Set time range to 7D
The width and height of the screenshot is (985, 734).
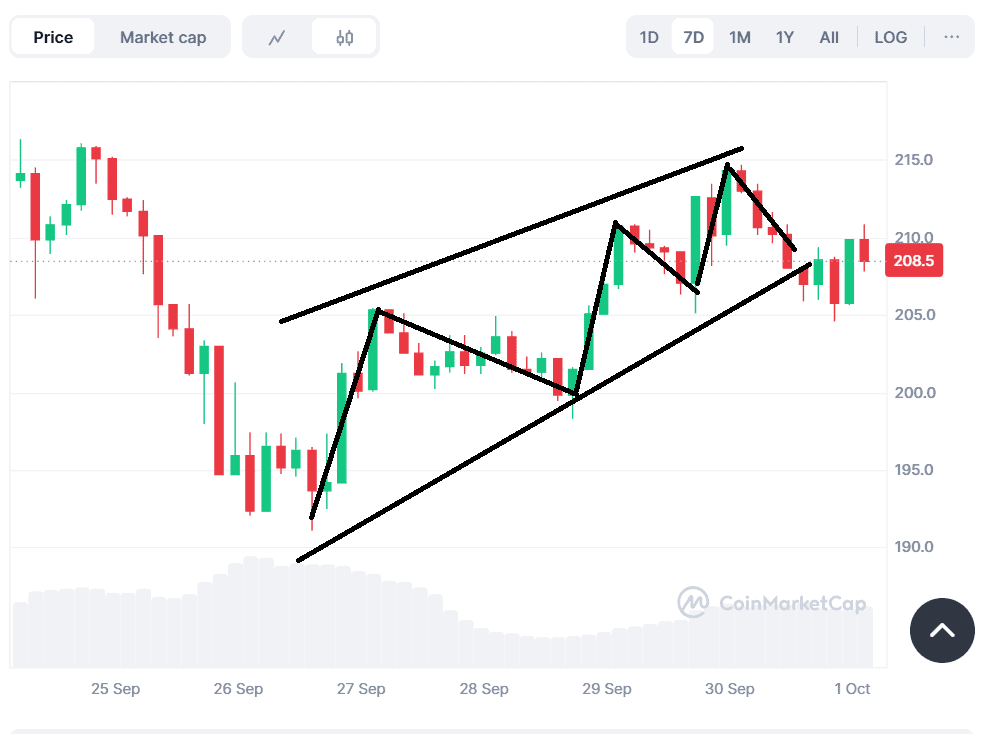693,38
